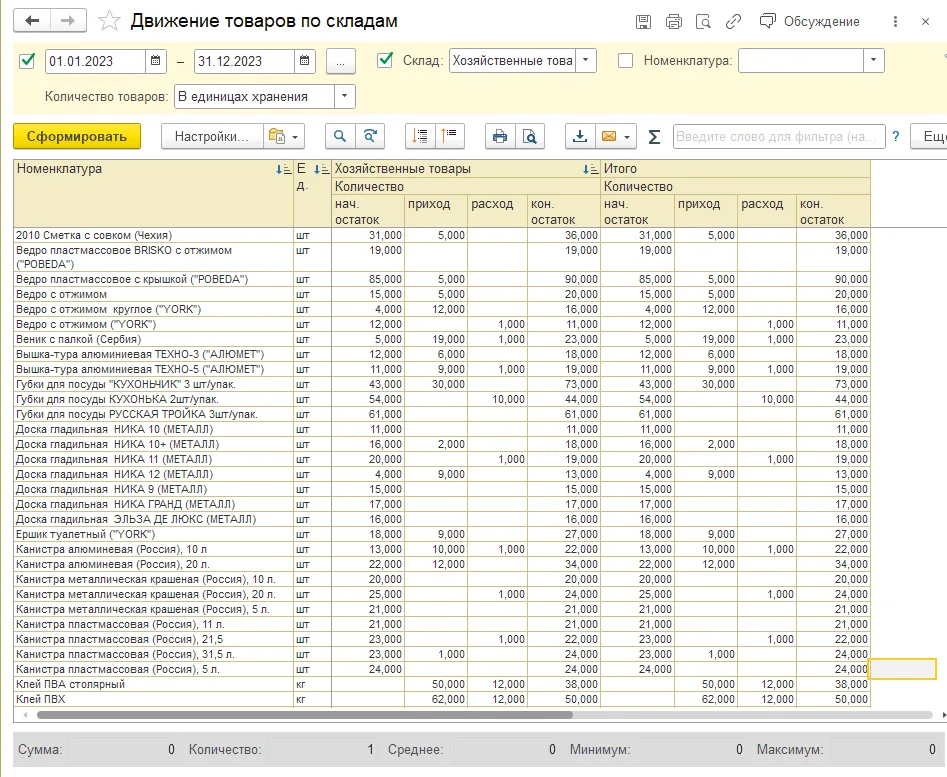Image resolution: width=947 pixels, height=777 pixels.
Task: Open the send by email dropdown
Action: tap(616, 136)
